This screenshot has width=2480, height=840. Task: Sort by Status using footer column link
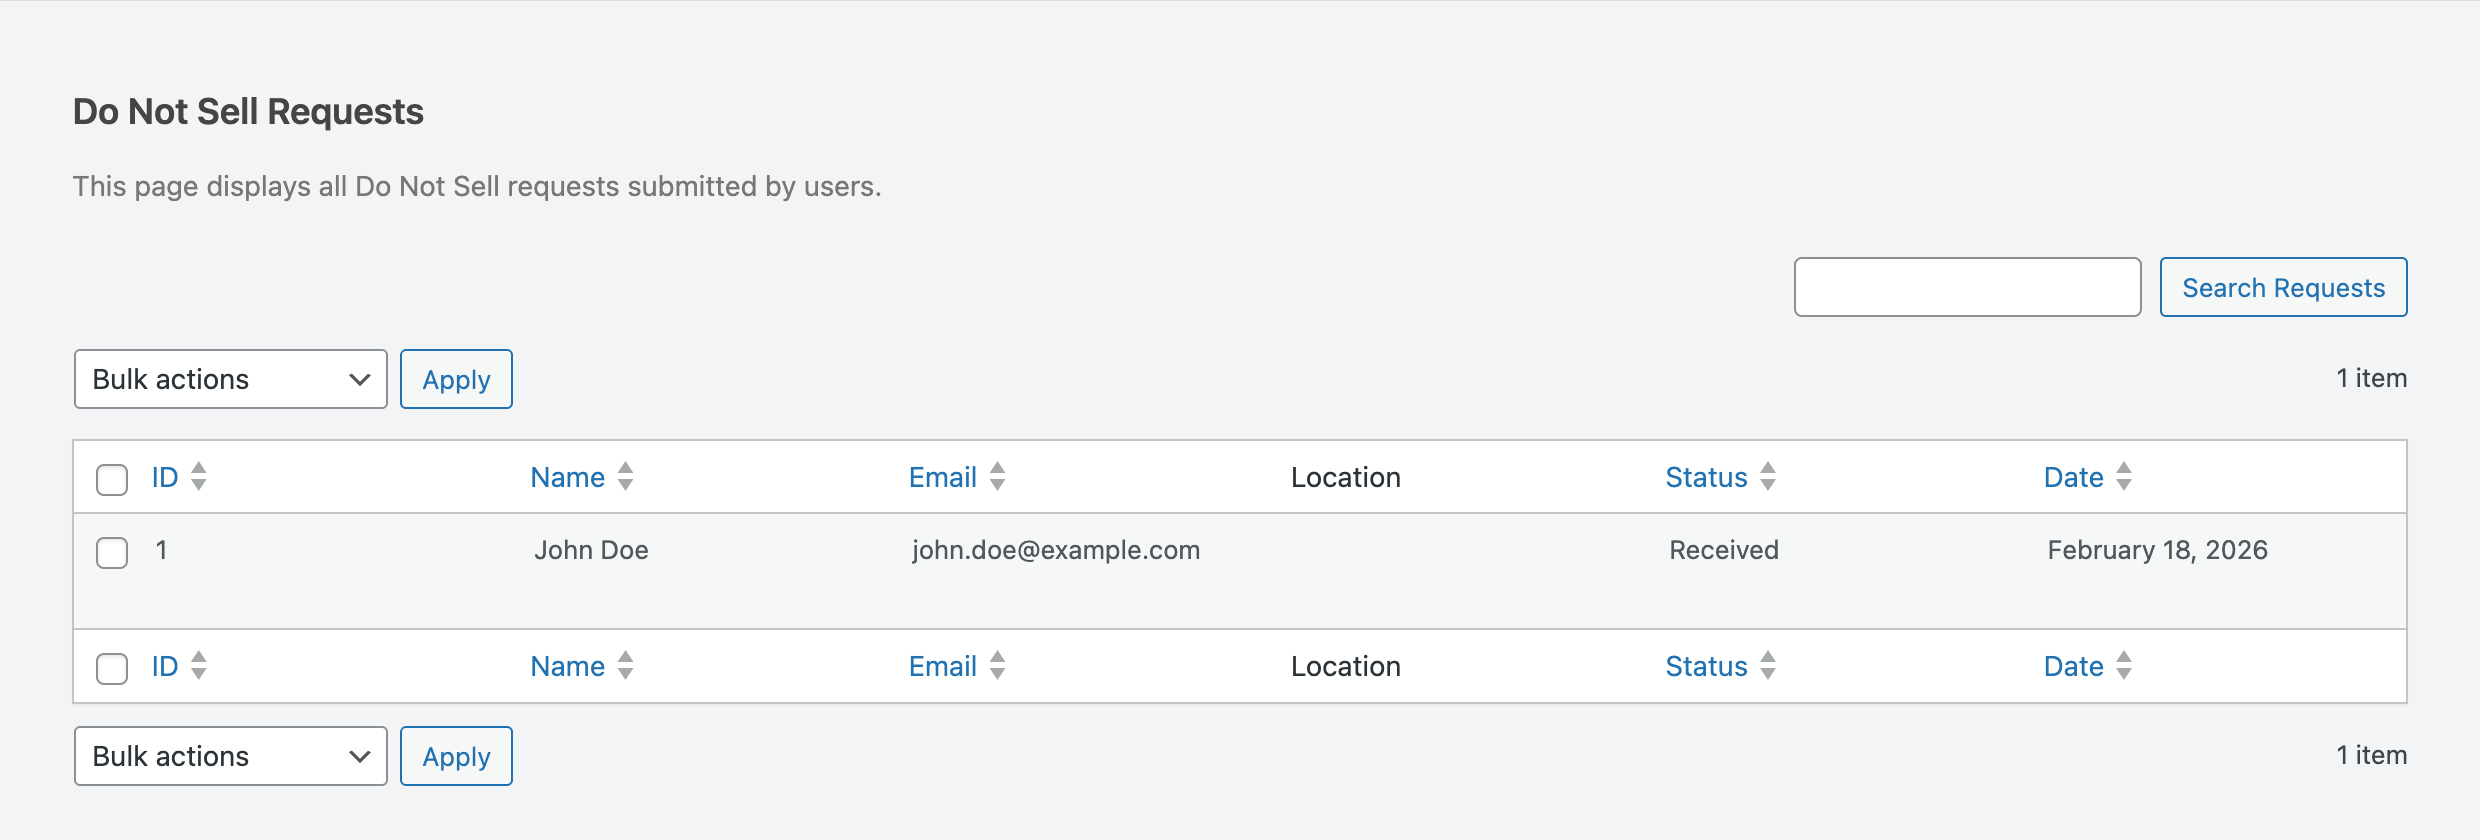click(x=1706, y=666)
